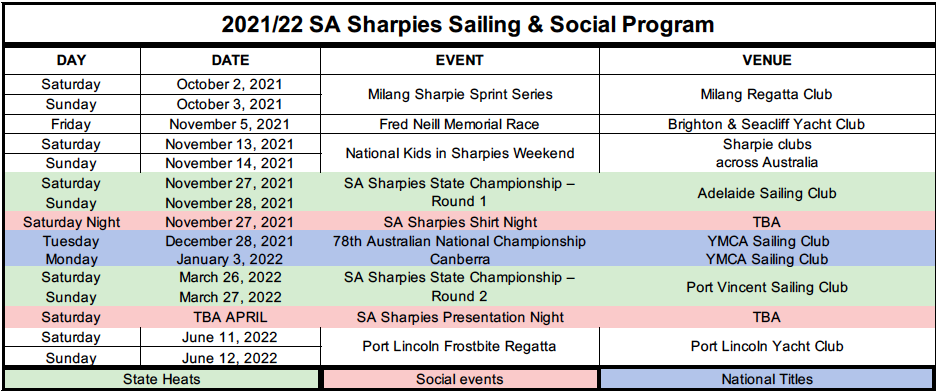Click the blue National Titles legend swatch
Viewport: 939px width, 391px height.
(767, 379)
